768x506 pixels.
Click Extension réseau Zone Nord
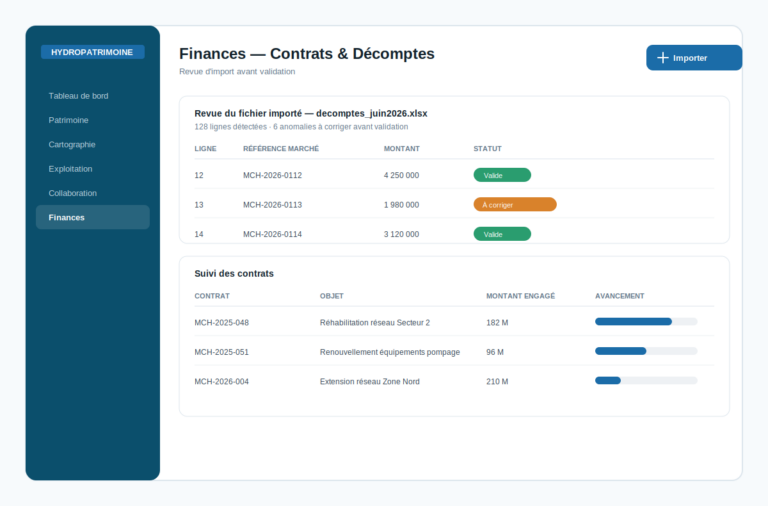pyautogui.click(x=370, y=381)
